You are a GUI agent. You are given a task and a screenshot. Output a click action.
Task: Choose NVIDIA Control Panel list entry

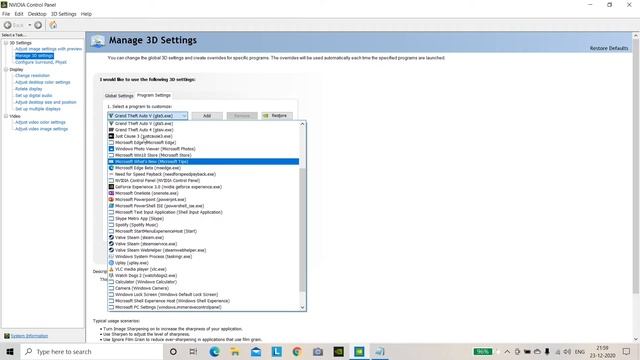click(x=203, y=180)
